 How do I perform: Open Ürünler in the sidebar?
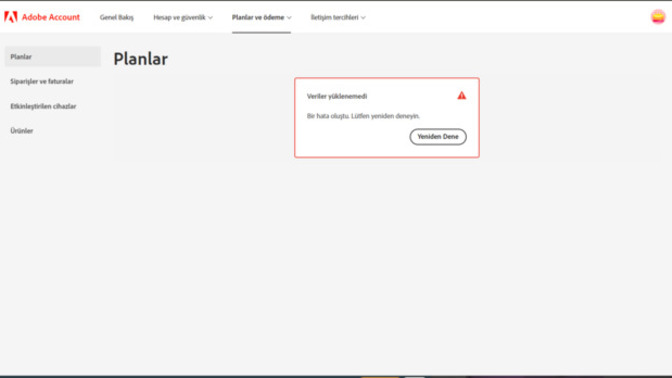tap(22, 131)
